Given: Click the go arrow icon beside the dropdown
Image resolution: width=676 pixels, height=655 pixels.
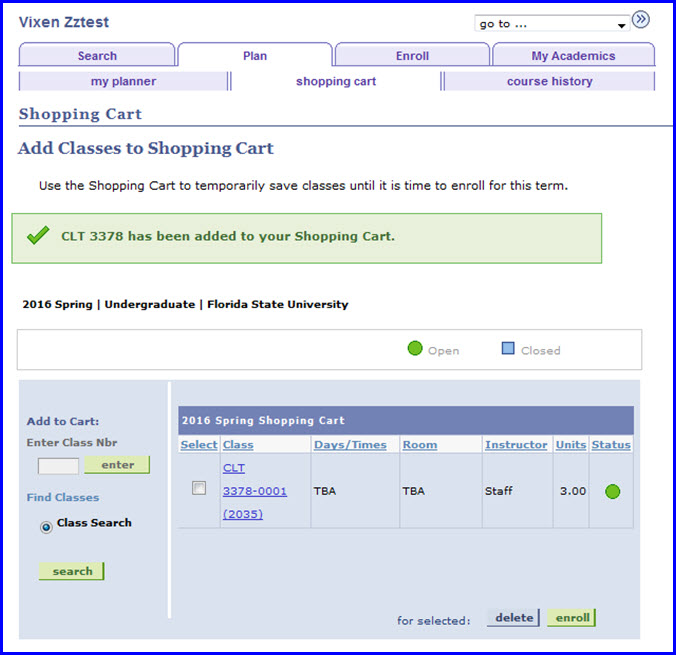Looking at the screenshot, I should pyautogui.click(x=641, y=20).
